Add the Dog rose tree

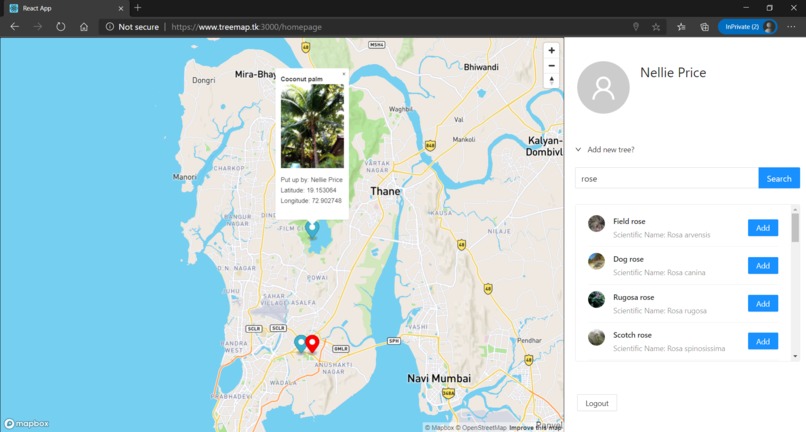pos(763,266)
